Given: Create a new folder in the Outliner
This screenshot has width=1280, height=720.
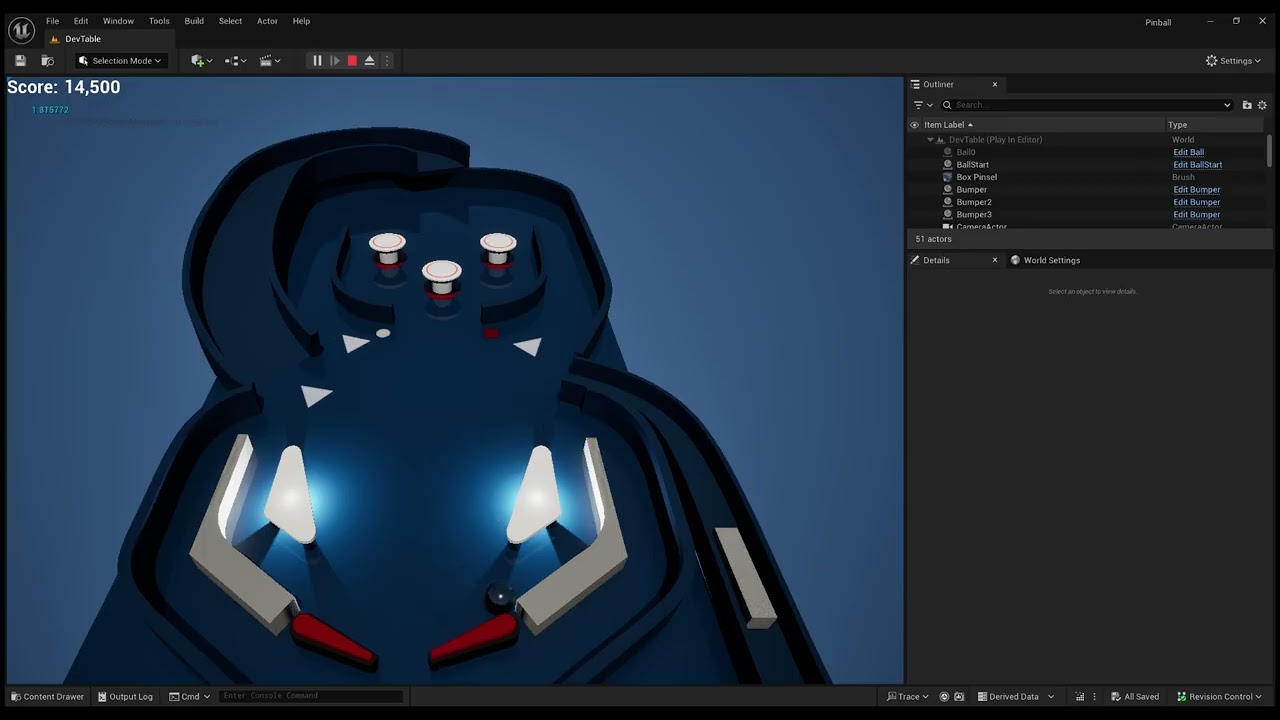Looking at the screenshot, I should pos(1247,105).
